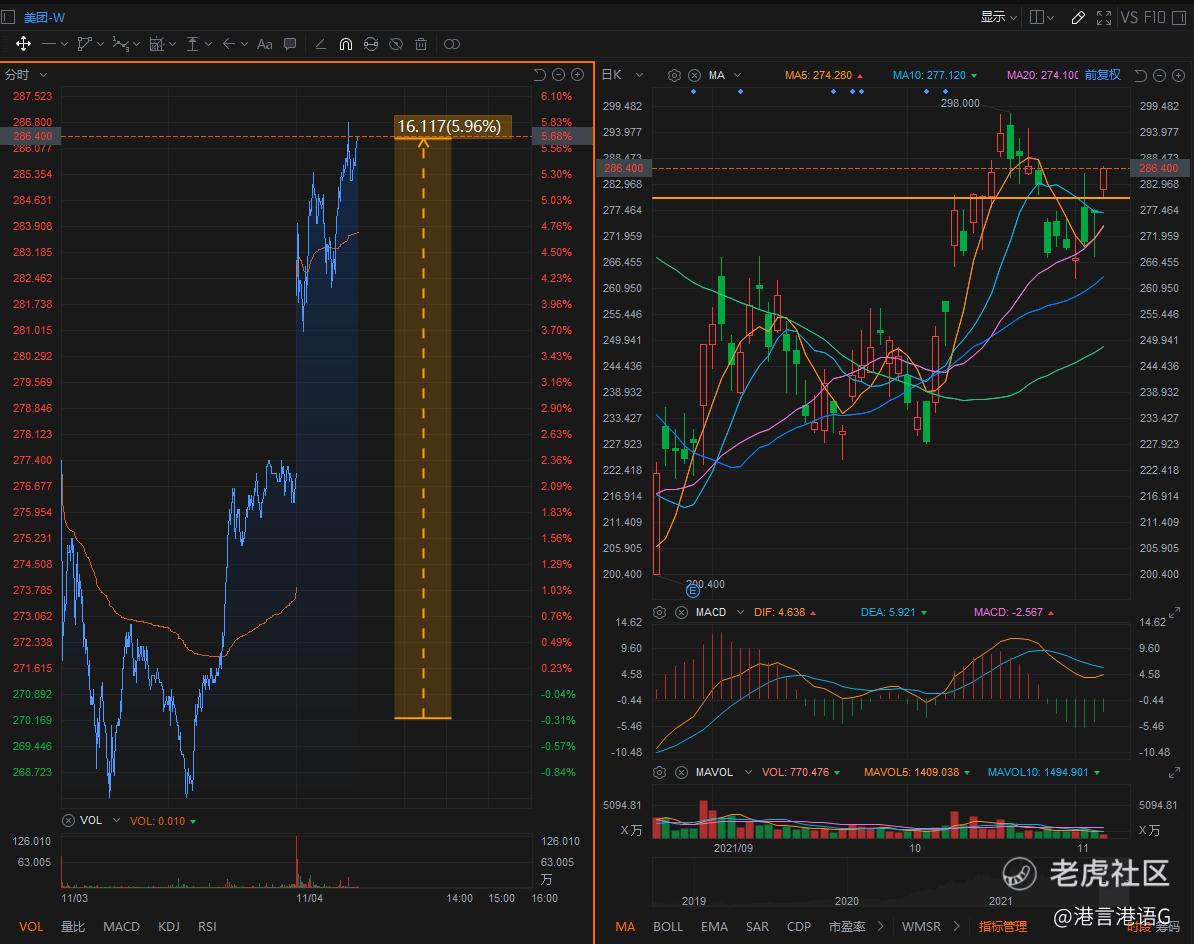
Task: Select the text annotation Aa tool
Action: [x=265, y=44]
